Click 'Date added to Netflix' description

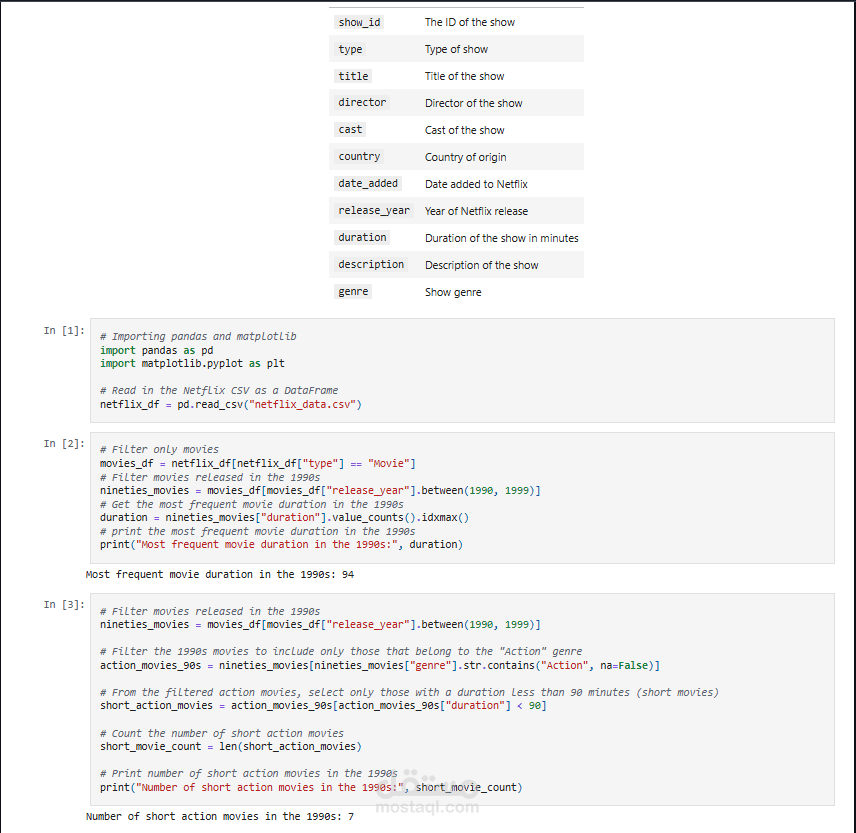(476, 184)
